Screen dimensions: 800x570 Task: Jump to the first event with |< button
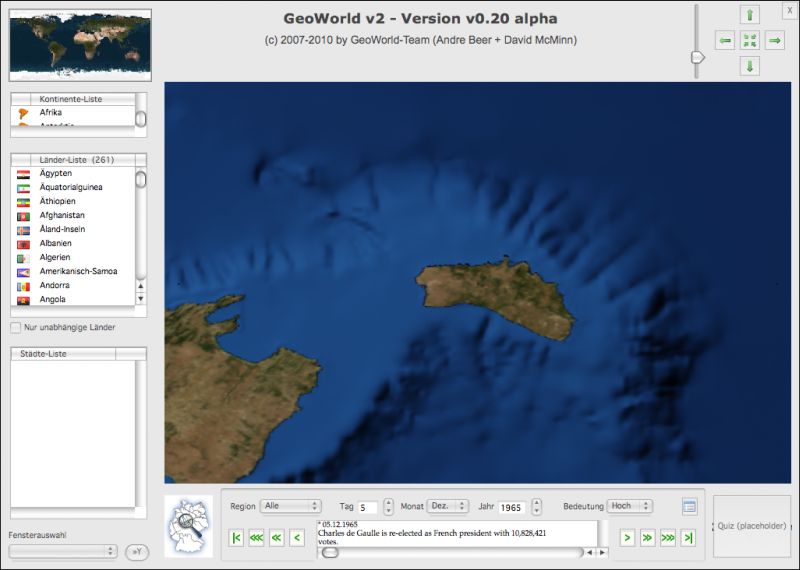click(236, 537)
